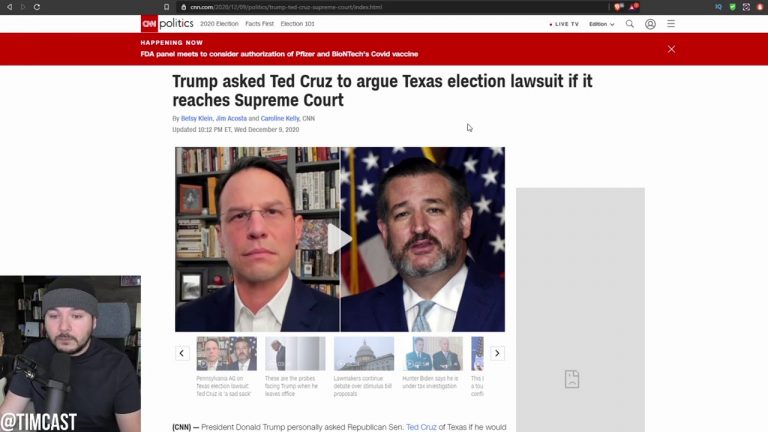Select the Capitol building stimulus bill thumbnail
Viewport: 768px width, 432px height.
click(364, 353)
